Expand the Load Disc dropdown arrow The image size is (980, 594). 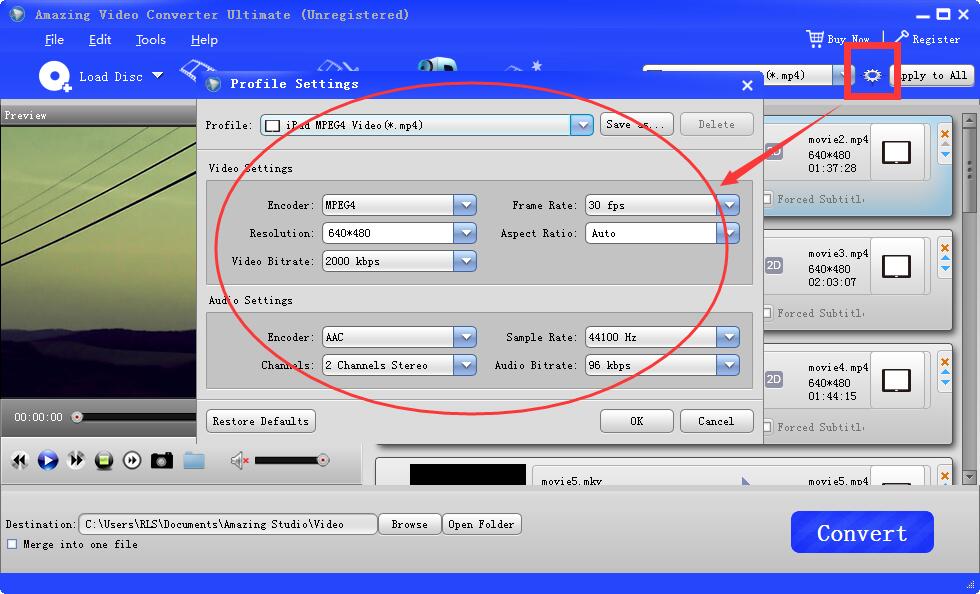(x=158, y=76)
